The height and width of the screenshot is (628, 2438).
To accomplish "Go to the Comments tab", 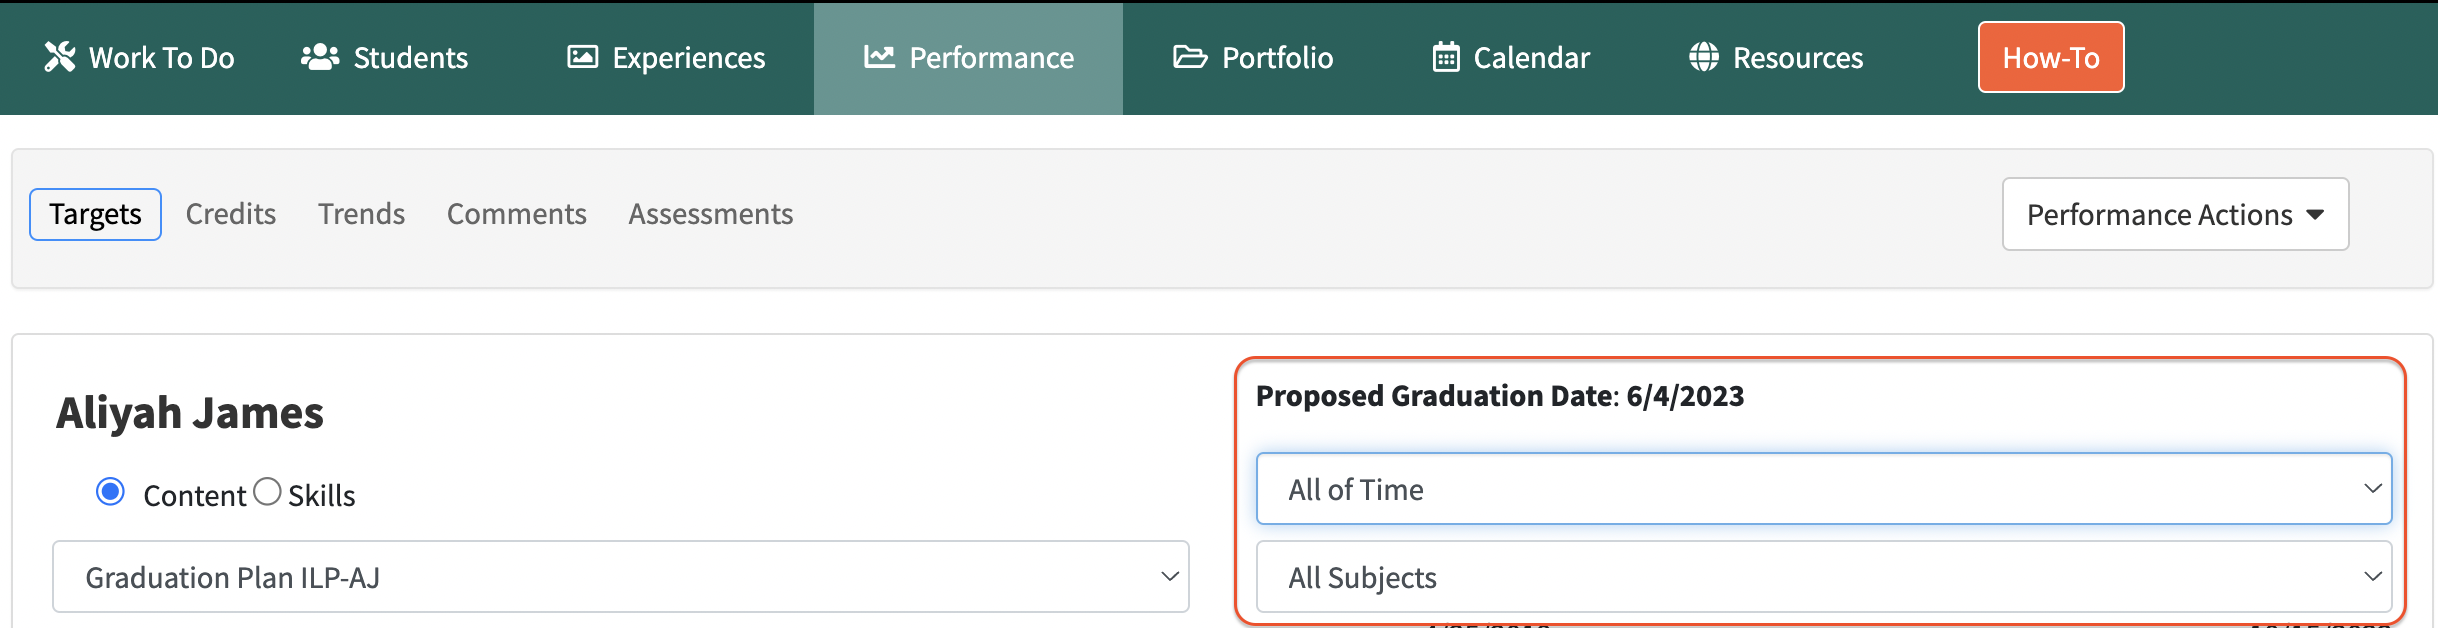I will [x=516, y=214].
